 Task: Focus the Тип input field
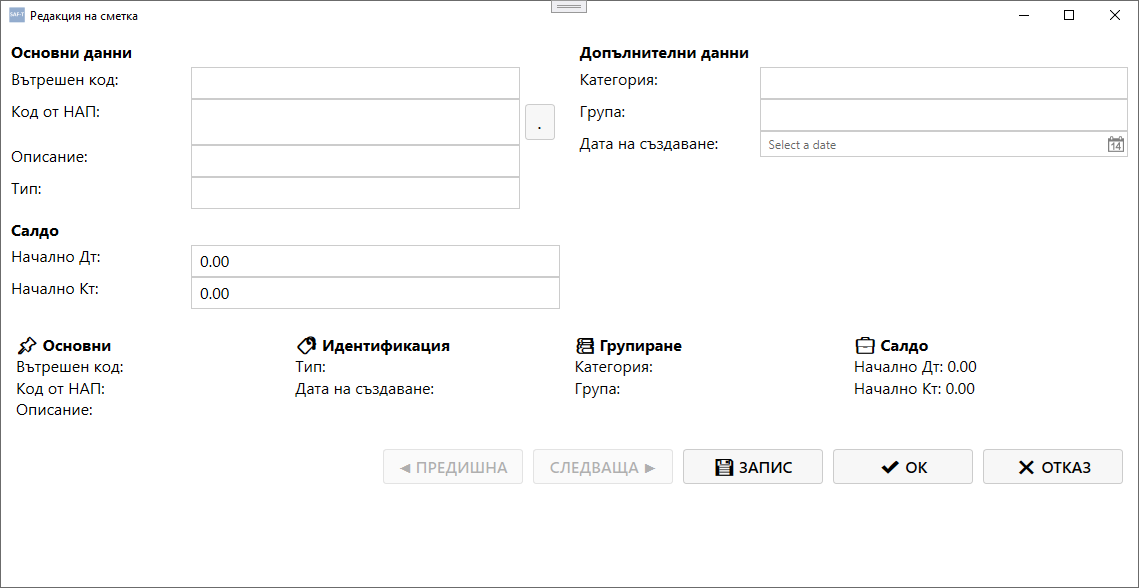click(x=355, y=193)
